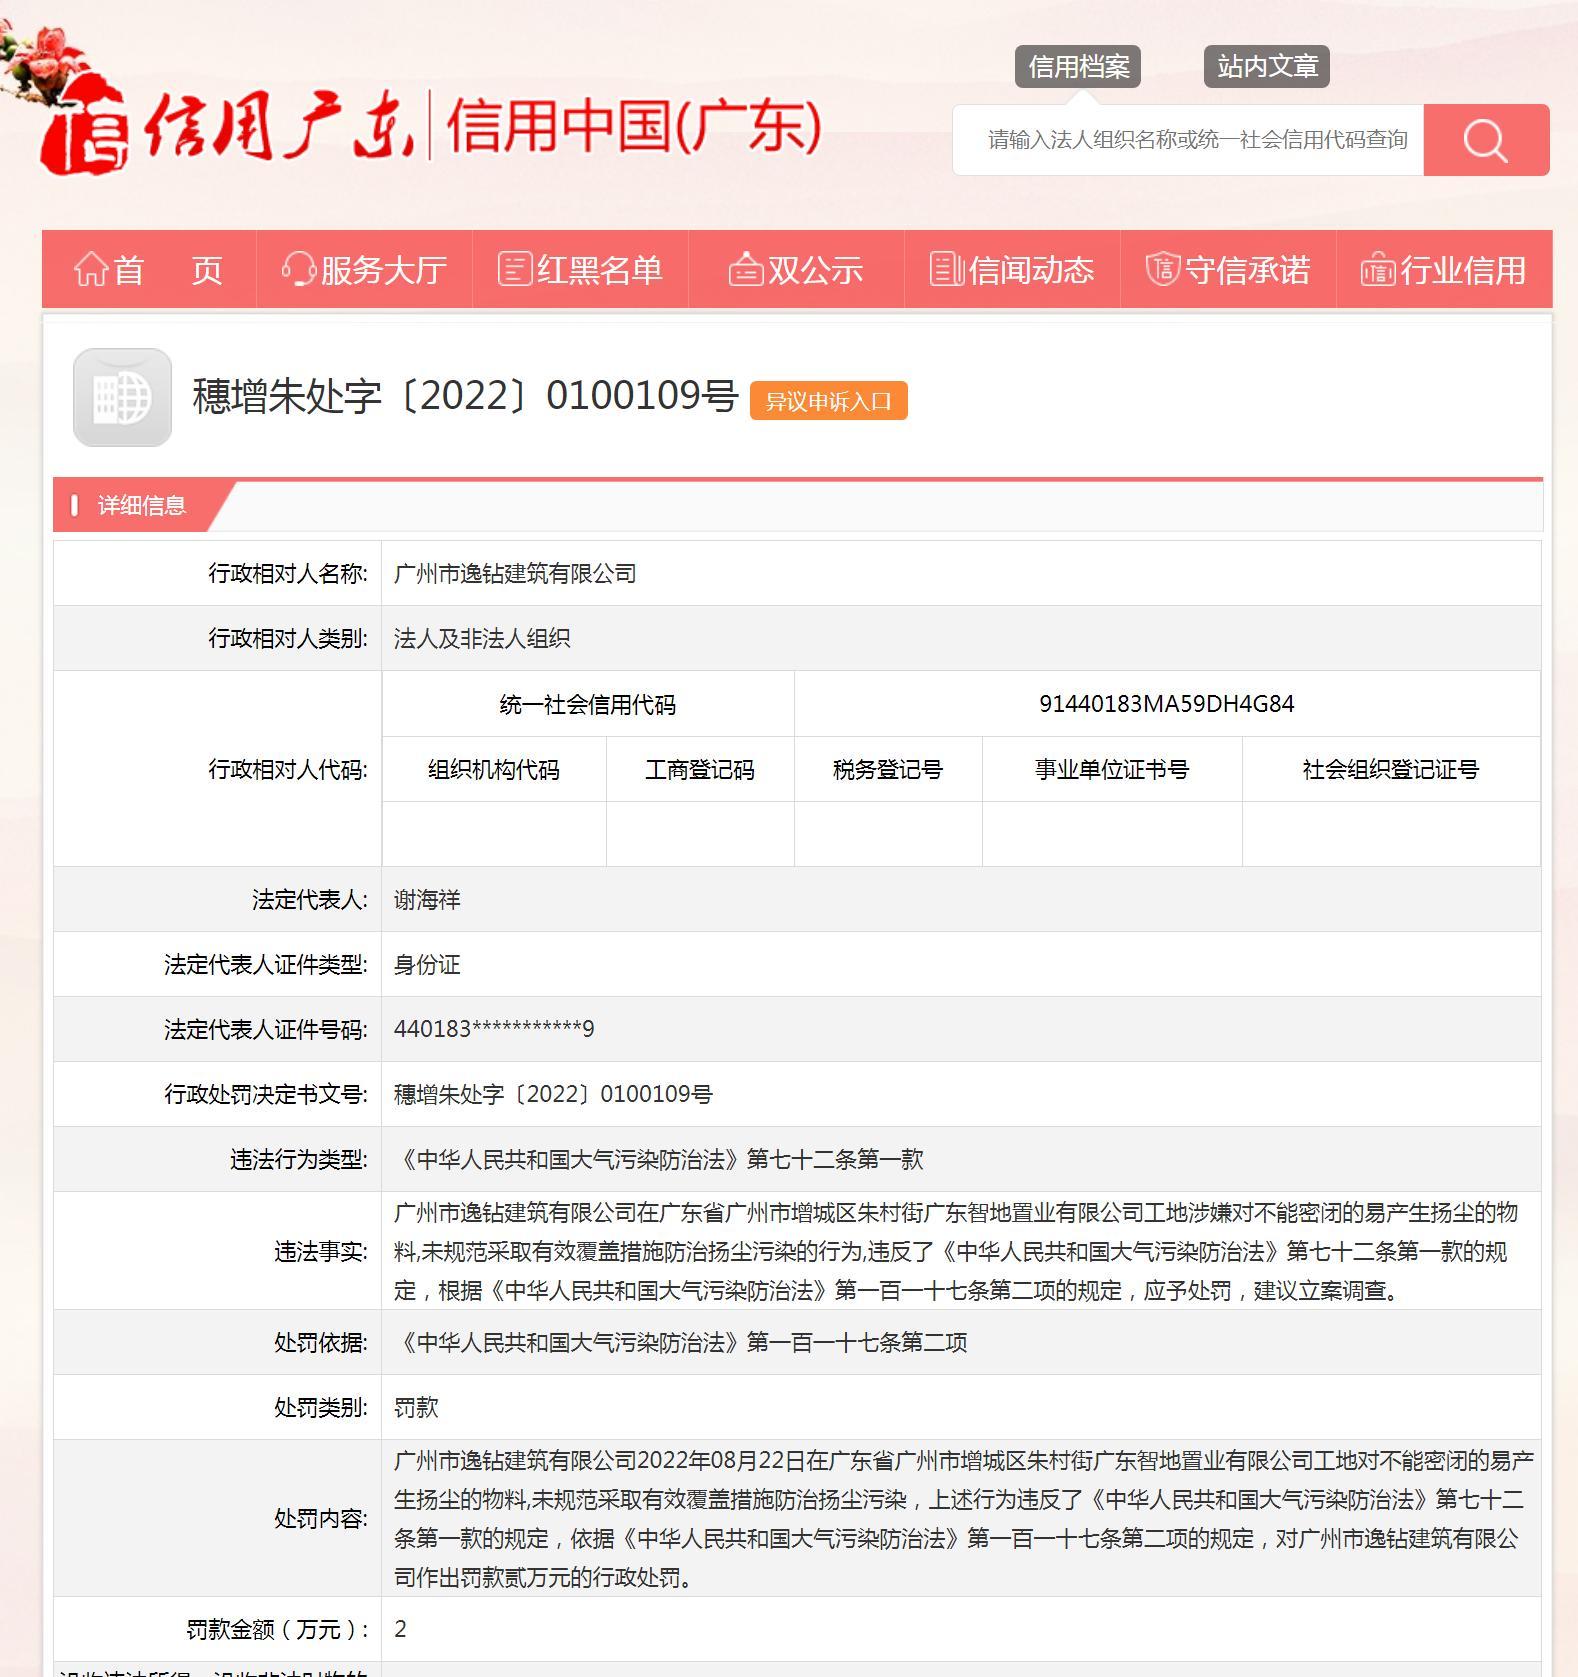Open the 信闻动态 menu item
Viewport: 1578px width, 1677px height.
tap(1012, 269)
